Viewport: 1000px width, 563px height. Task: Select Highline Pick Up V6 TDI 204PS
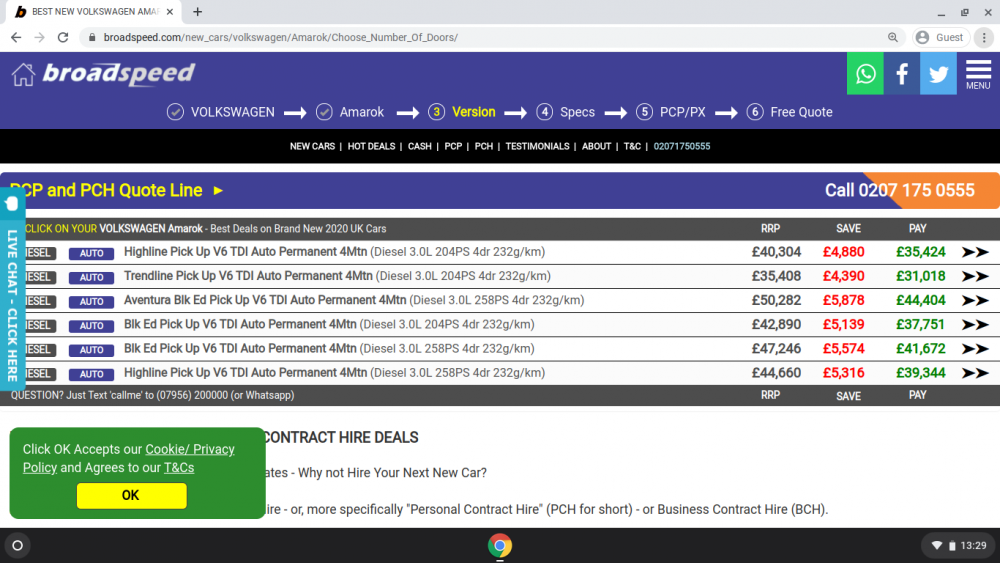334,252
